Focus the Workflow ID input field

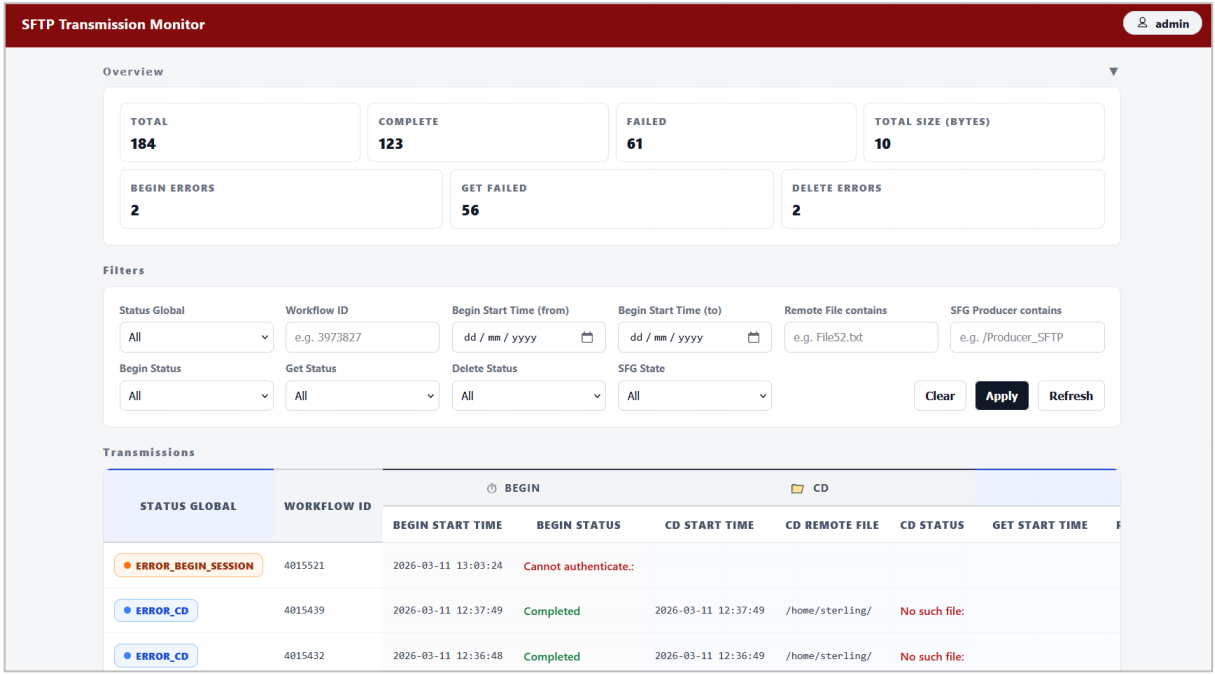[362, 337]
